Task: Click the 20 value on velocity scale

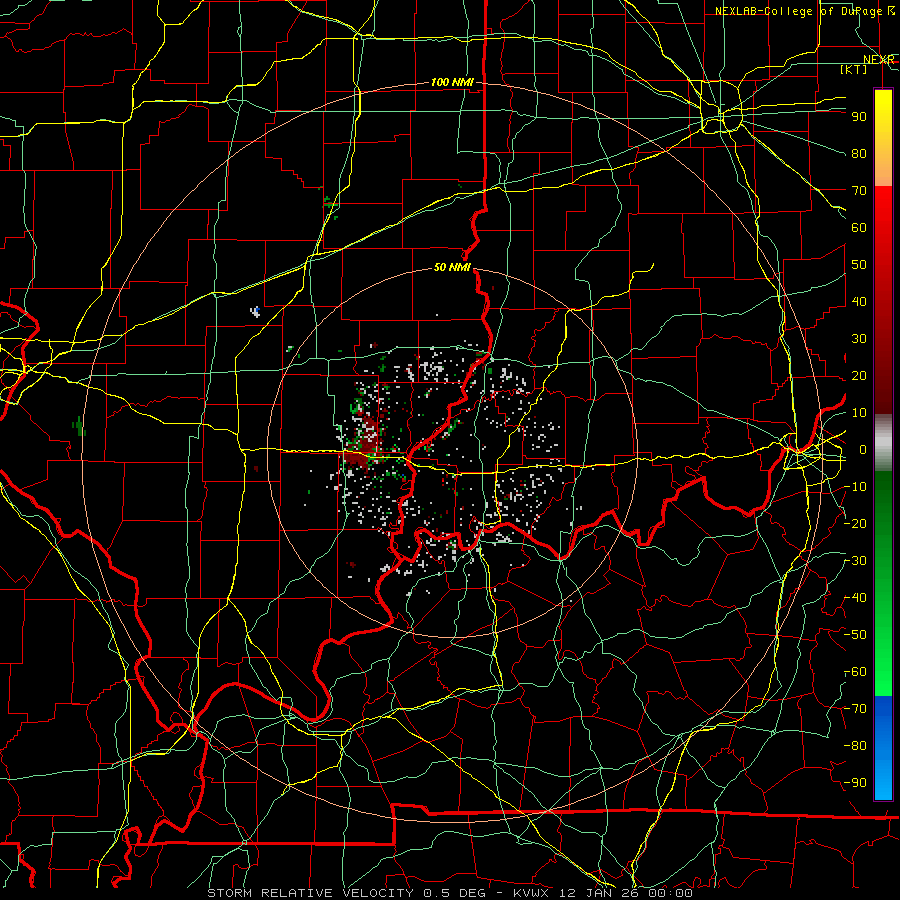Action: click(x=859, y=376)
